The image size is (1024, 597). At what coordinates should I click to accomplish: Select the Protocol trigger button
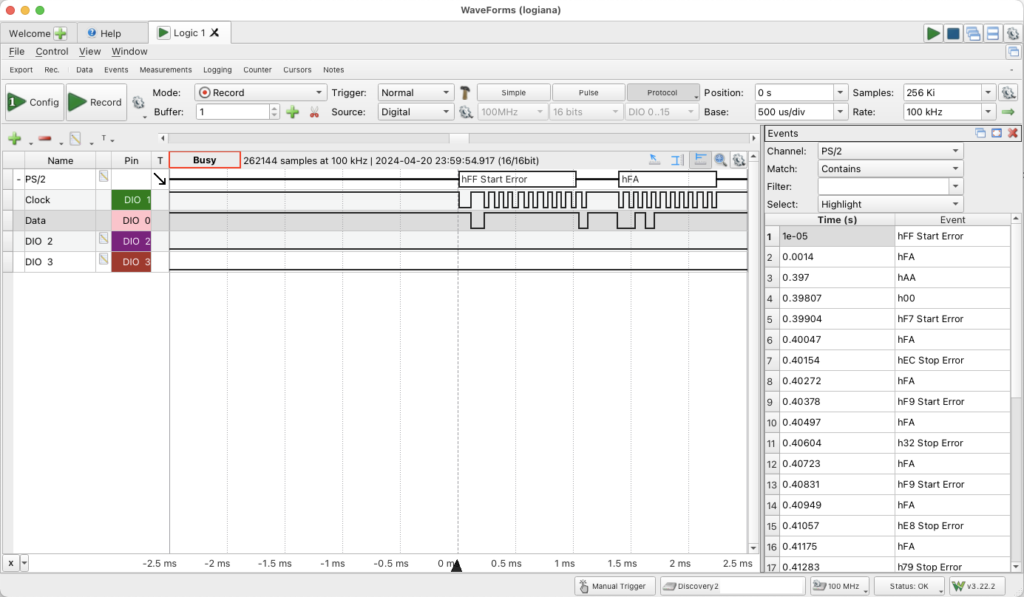[663, 93]
